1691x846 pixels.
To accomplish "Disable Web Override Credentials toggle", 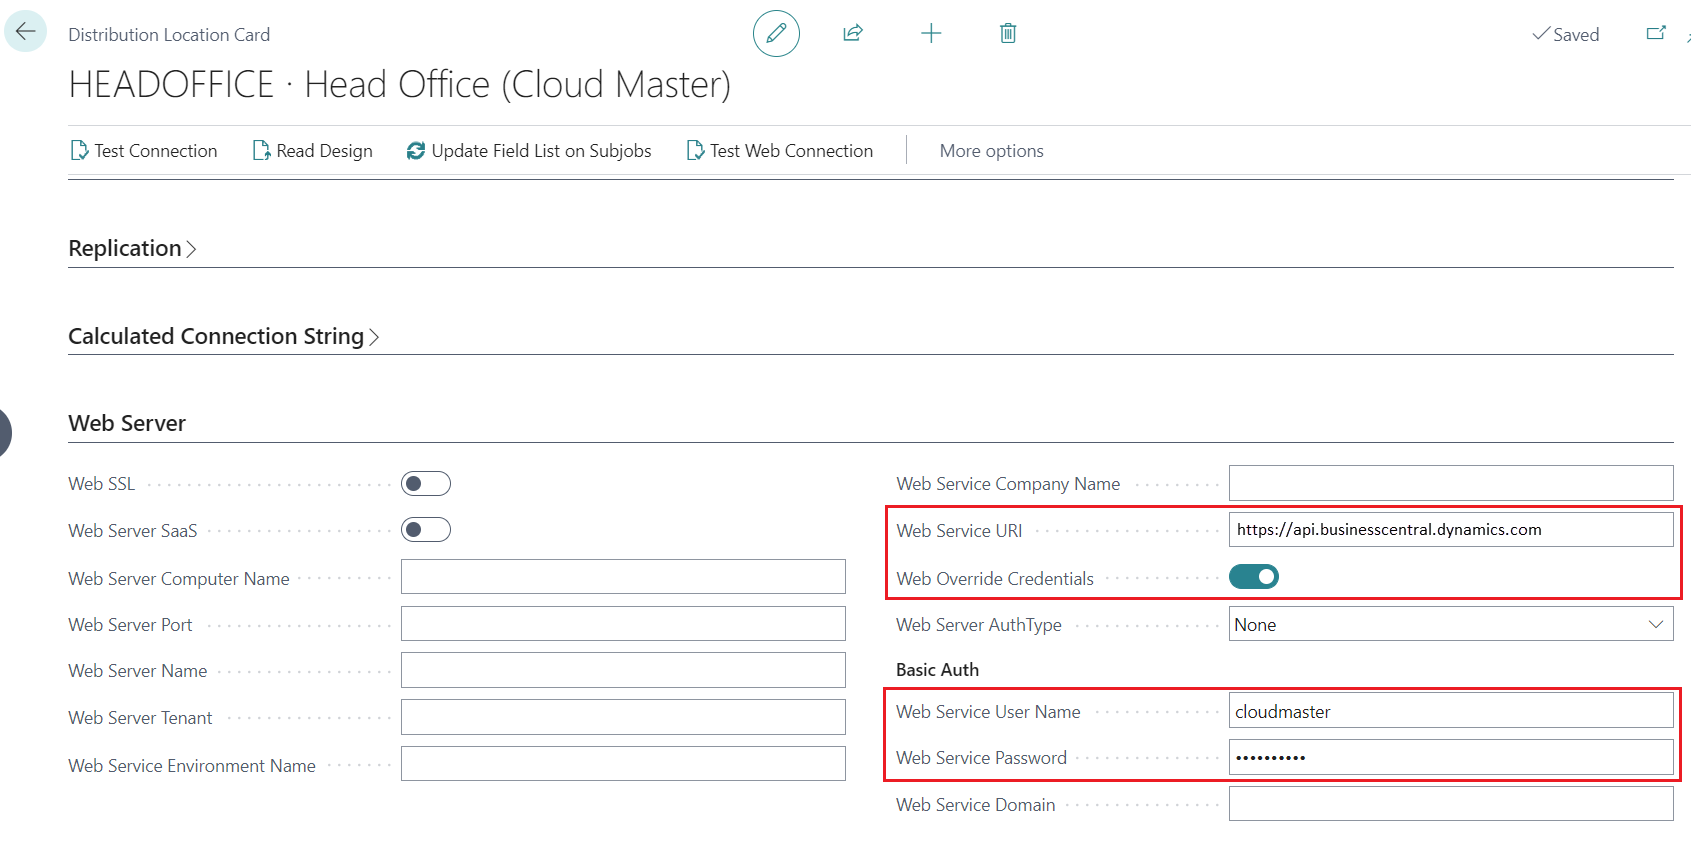I will coord(1253,577).
